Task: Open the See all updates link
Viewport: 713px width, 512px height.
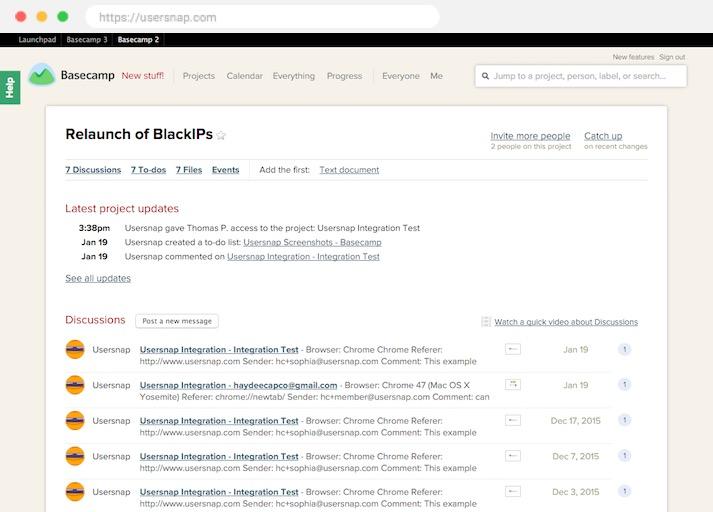Action: pyautogui.click(x=98, y=278)
